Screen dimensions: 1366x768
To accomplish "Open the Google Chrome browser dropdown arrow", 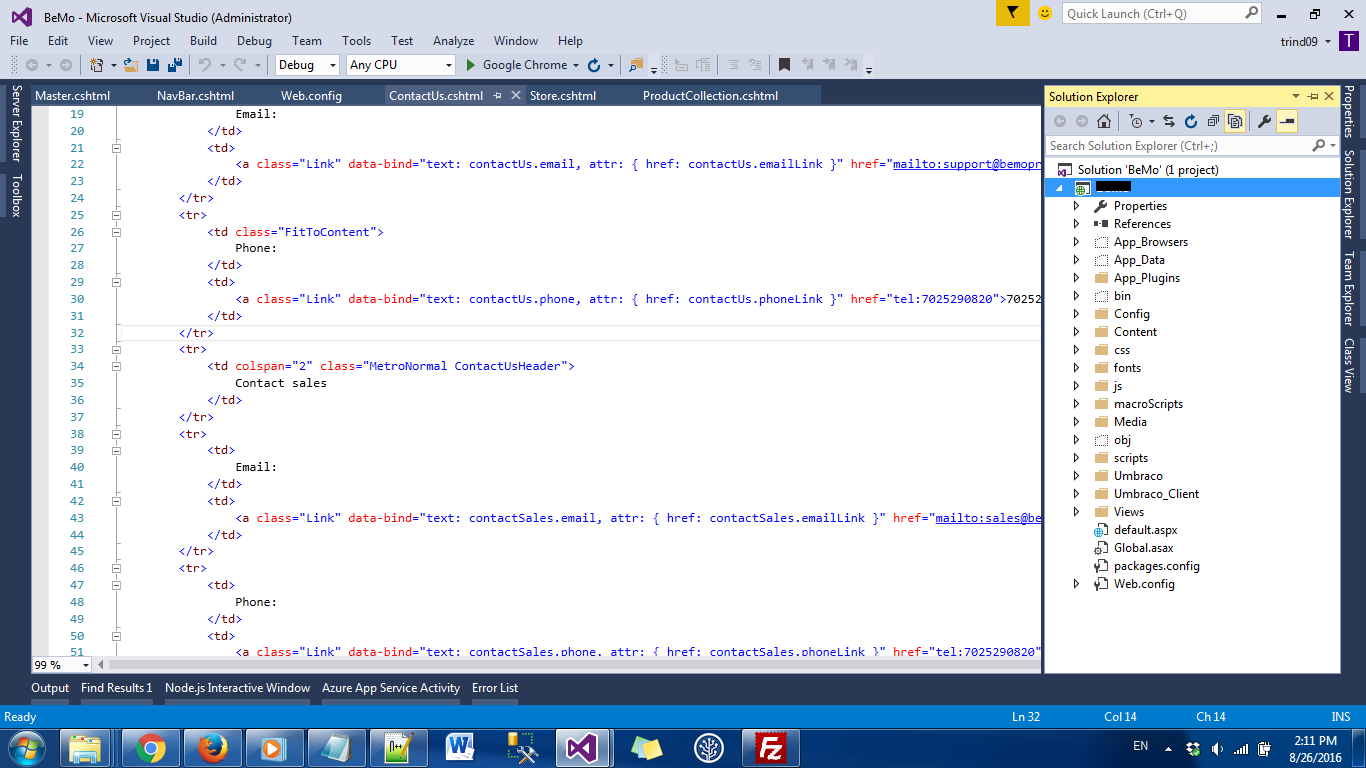I will tap(576, 65).
